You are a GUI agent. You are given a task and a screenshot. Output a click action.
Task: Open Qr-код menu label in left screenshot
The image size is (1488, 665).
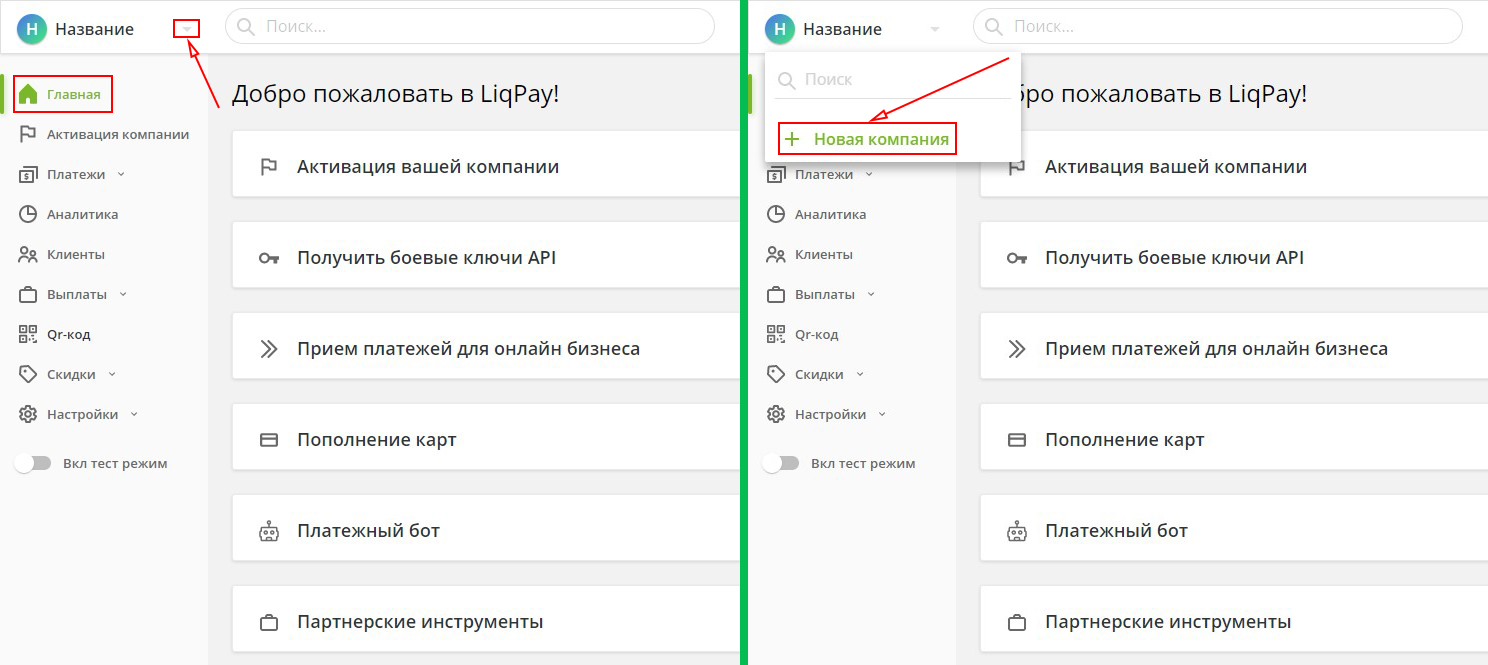click(69, 334)
